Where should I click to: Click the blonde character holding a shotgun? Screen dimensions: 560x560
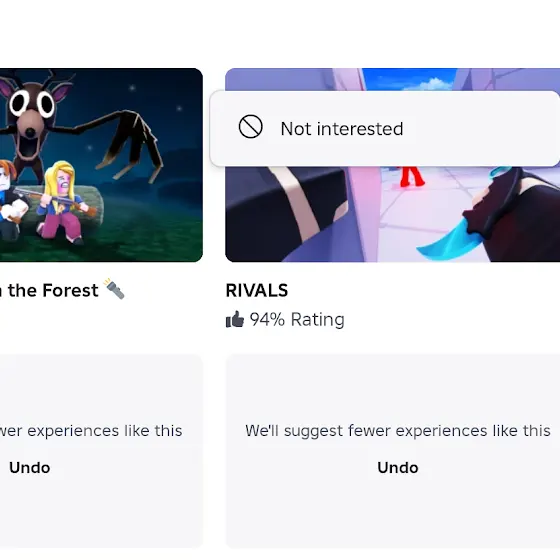click(x=61, y=202)
